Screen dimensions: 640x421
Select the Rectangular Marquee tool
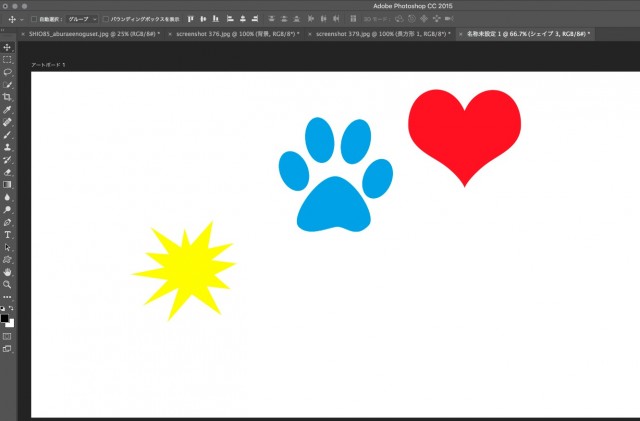[x=7, y=60]
